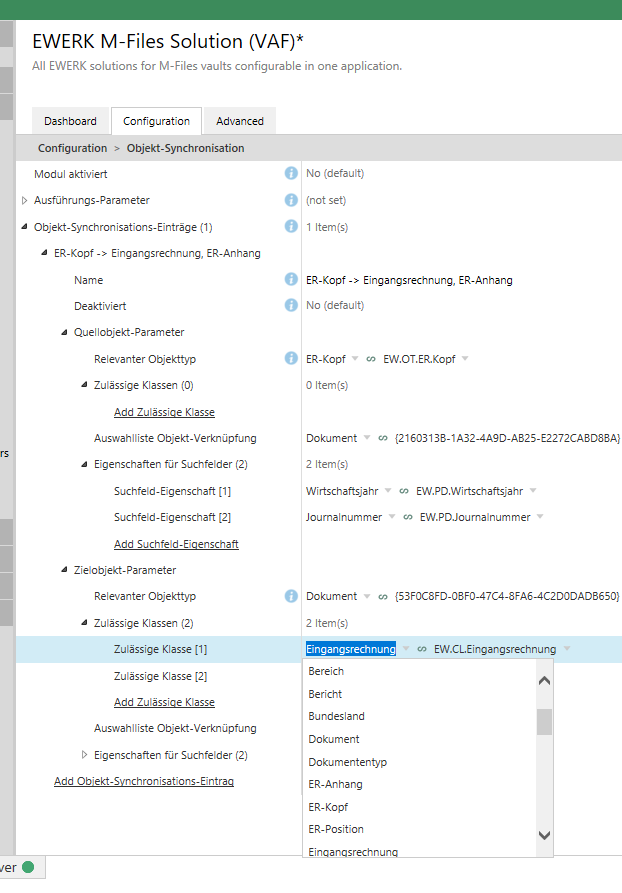This screenshot has width=622, height=893.
Task: Open EW.OT.ER.Kopf alias dropdown arrow
Action: coord(465,359)
